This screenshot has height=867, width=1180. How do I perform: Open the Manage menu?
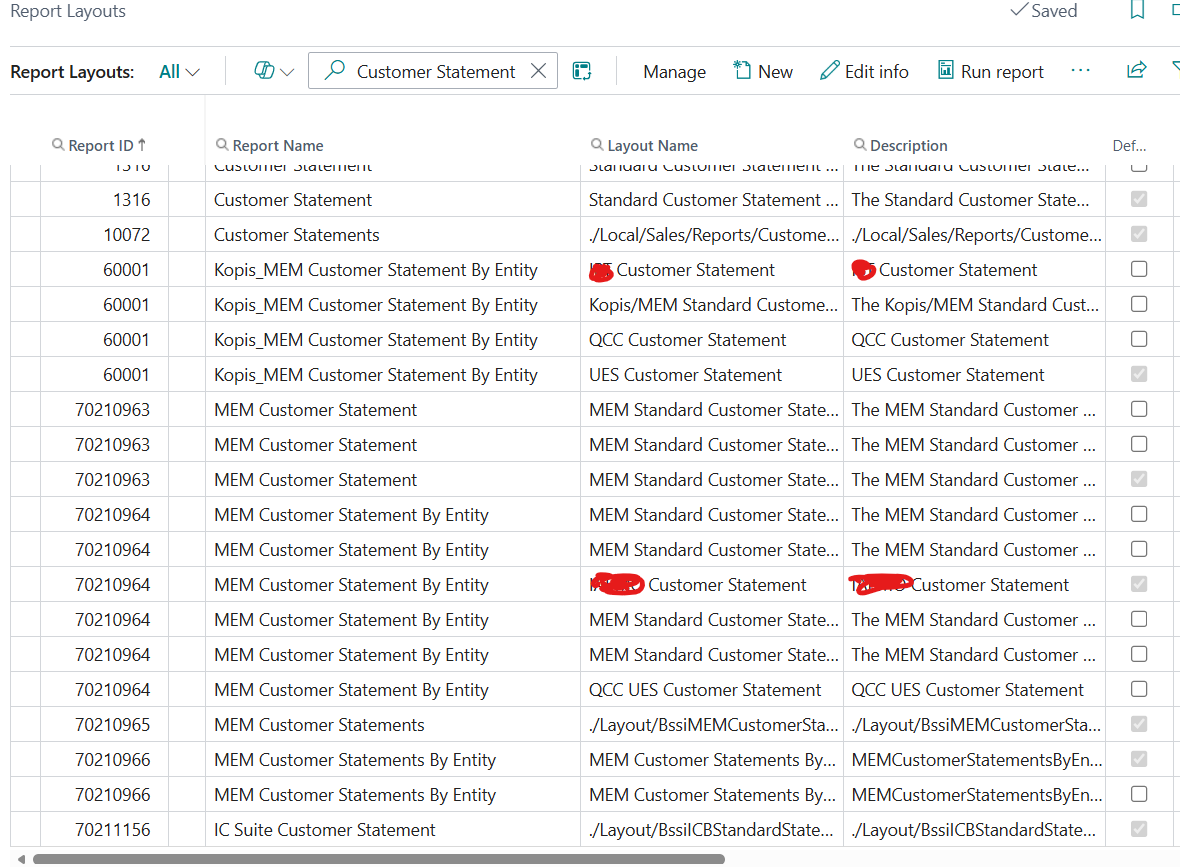(674, 71)
